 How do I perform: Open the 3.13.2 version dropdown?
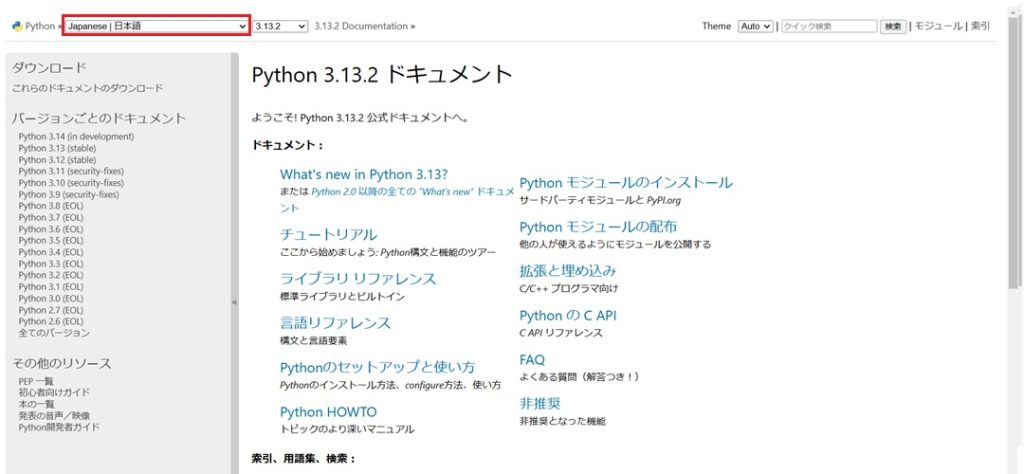[280, 26]
